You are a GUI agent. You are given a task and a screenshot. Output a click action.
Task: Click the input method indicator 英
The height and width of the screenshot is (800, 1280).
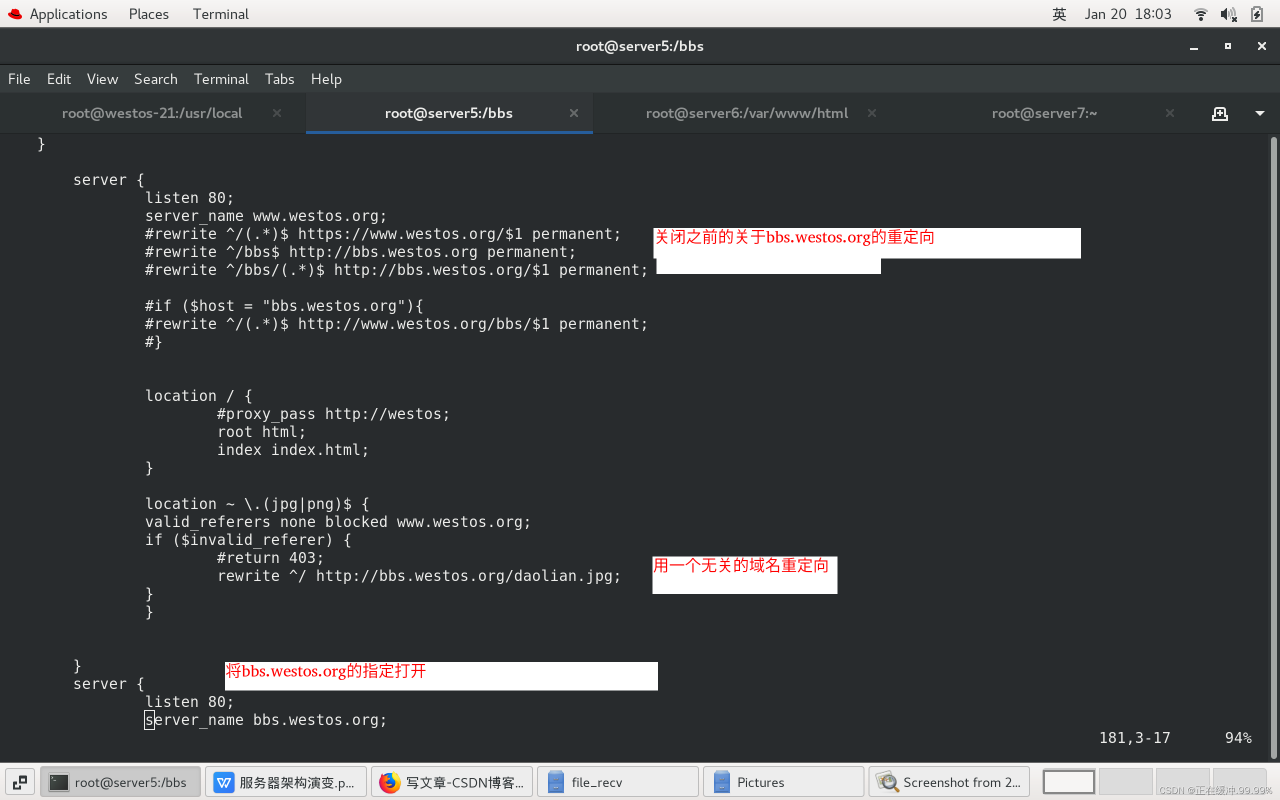1060,14
